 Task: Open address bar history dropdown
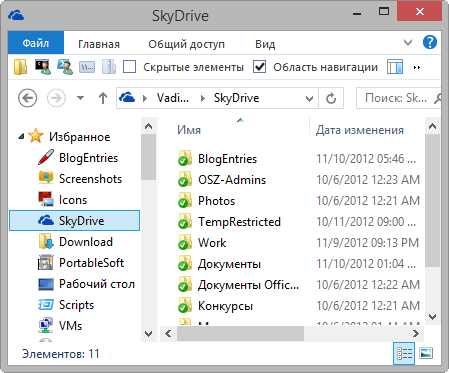point(309,99)
